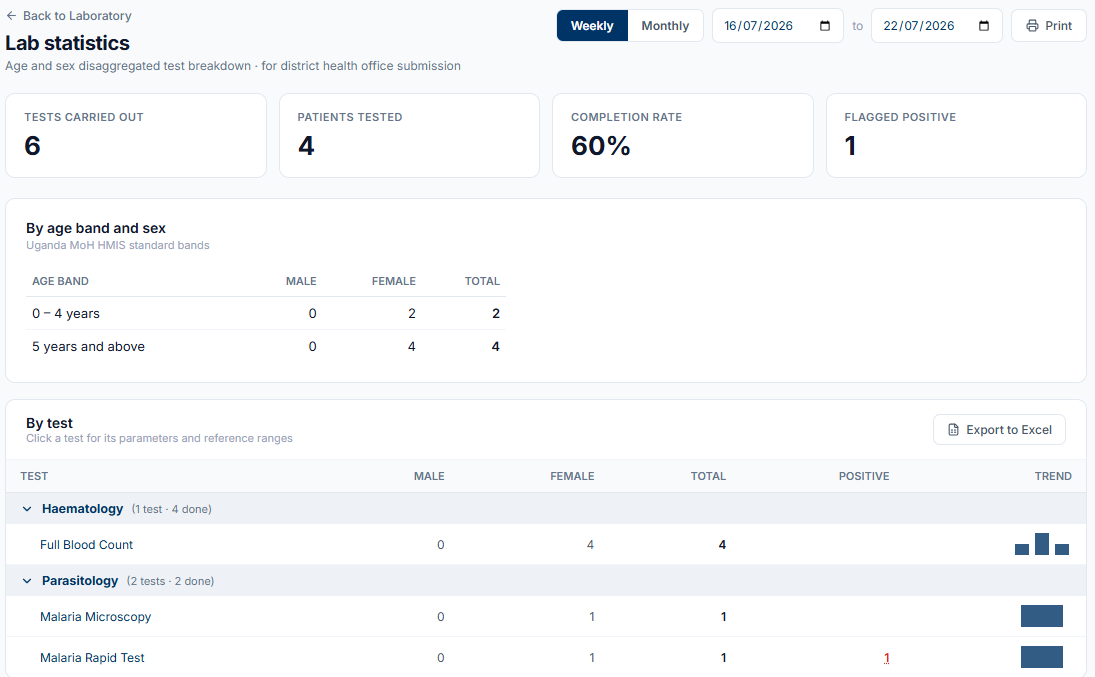
Task: Click the Tests Carried Out card
Action: pyautogui.click(x=136, y=136)
